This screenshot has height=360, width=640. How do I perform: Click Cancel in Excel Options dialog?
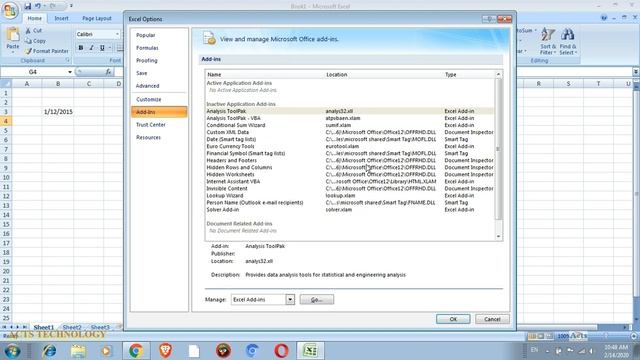pos(492,319)
